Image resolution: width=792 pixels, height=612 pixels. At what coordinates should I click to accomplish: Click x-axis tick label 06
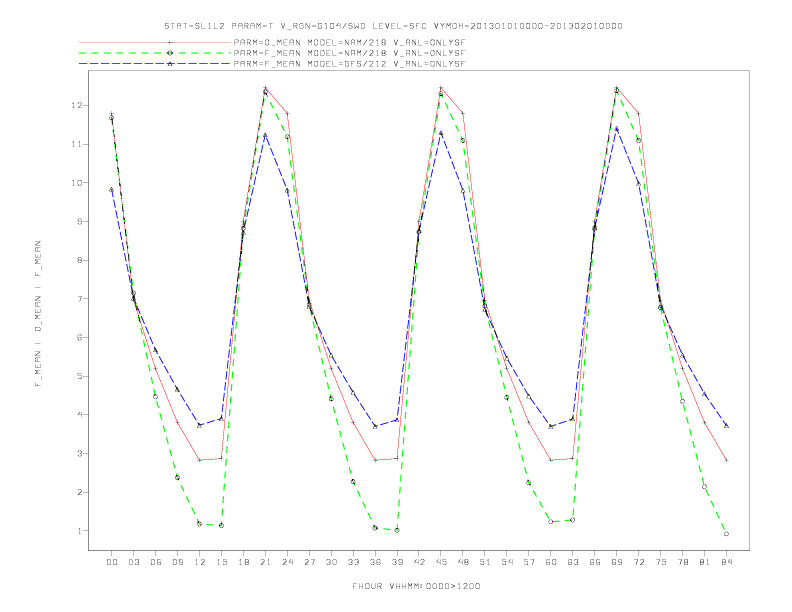click(x=156, y=562)
